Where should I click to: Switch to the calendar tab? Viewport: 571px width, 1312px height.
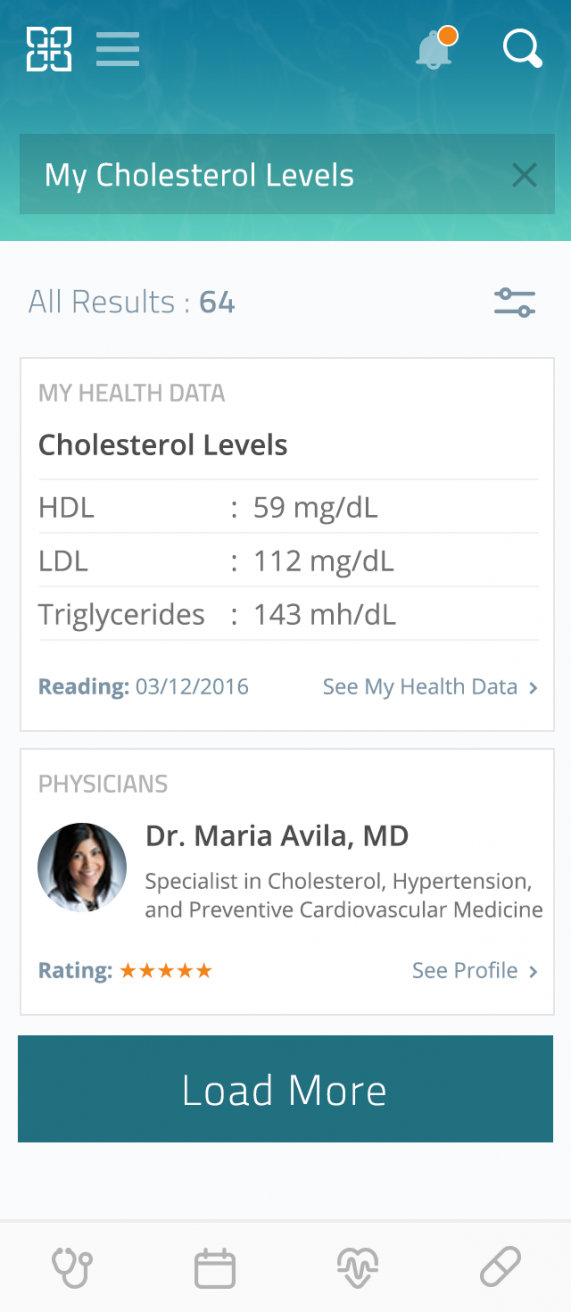pos(214,1269)
